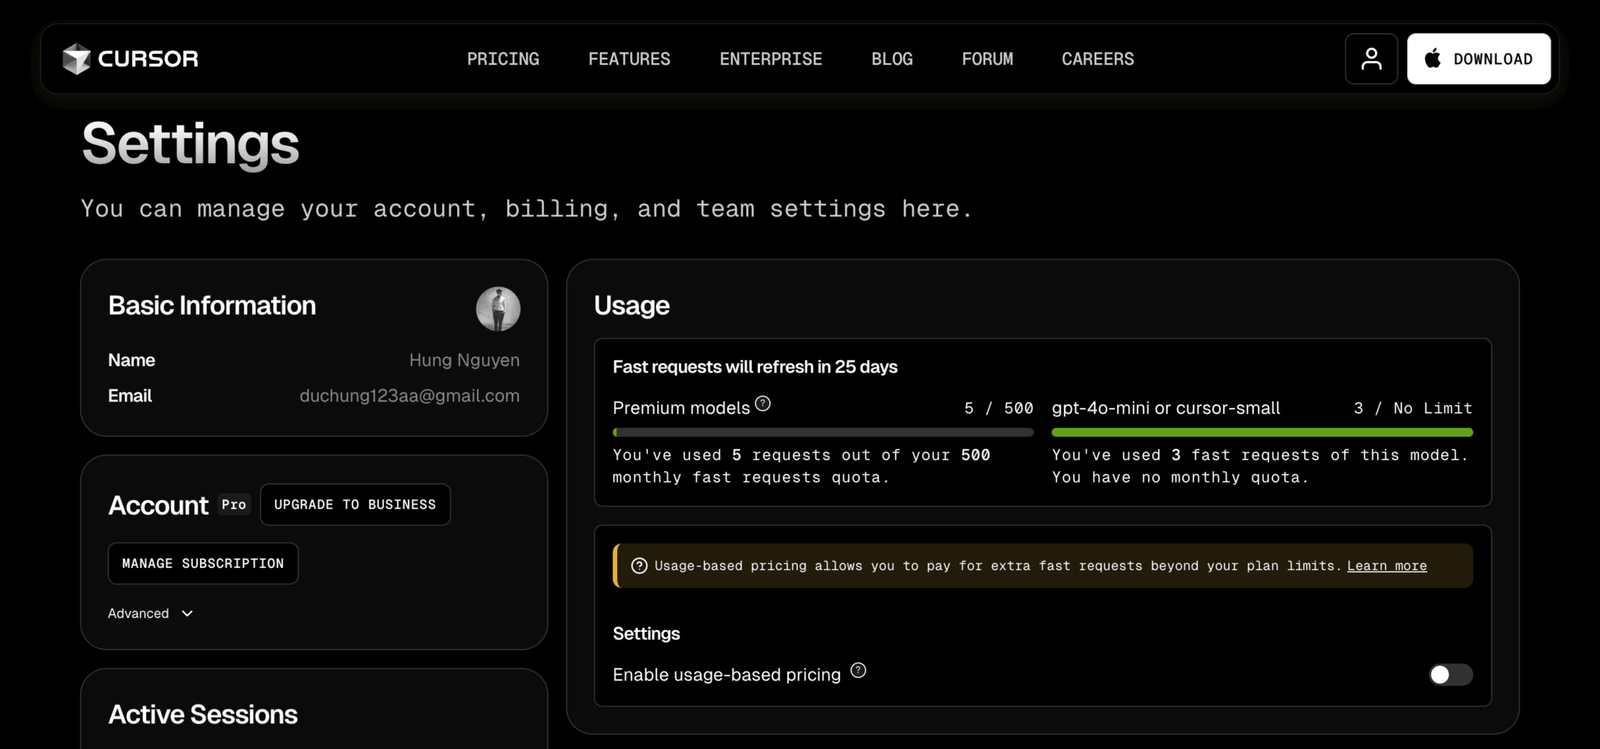The width and height of the screenshot is (1600, 749).
Task: Click the profile avatar photo
Action: point(498,309)
